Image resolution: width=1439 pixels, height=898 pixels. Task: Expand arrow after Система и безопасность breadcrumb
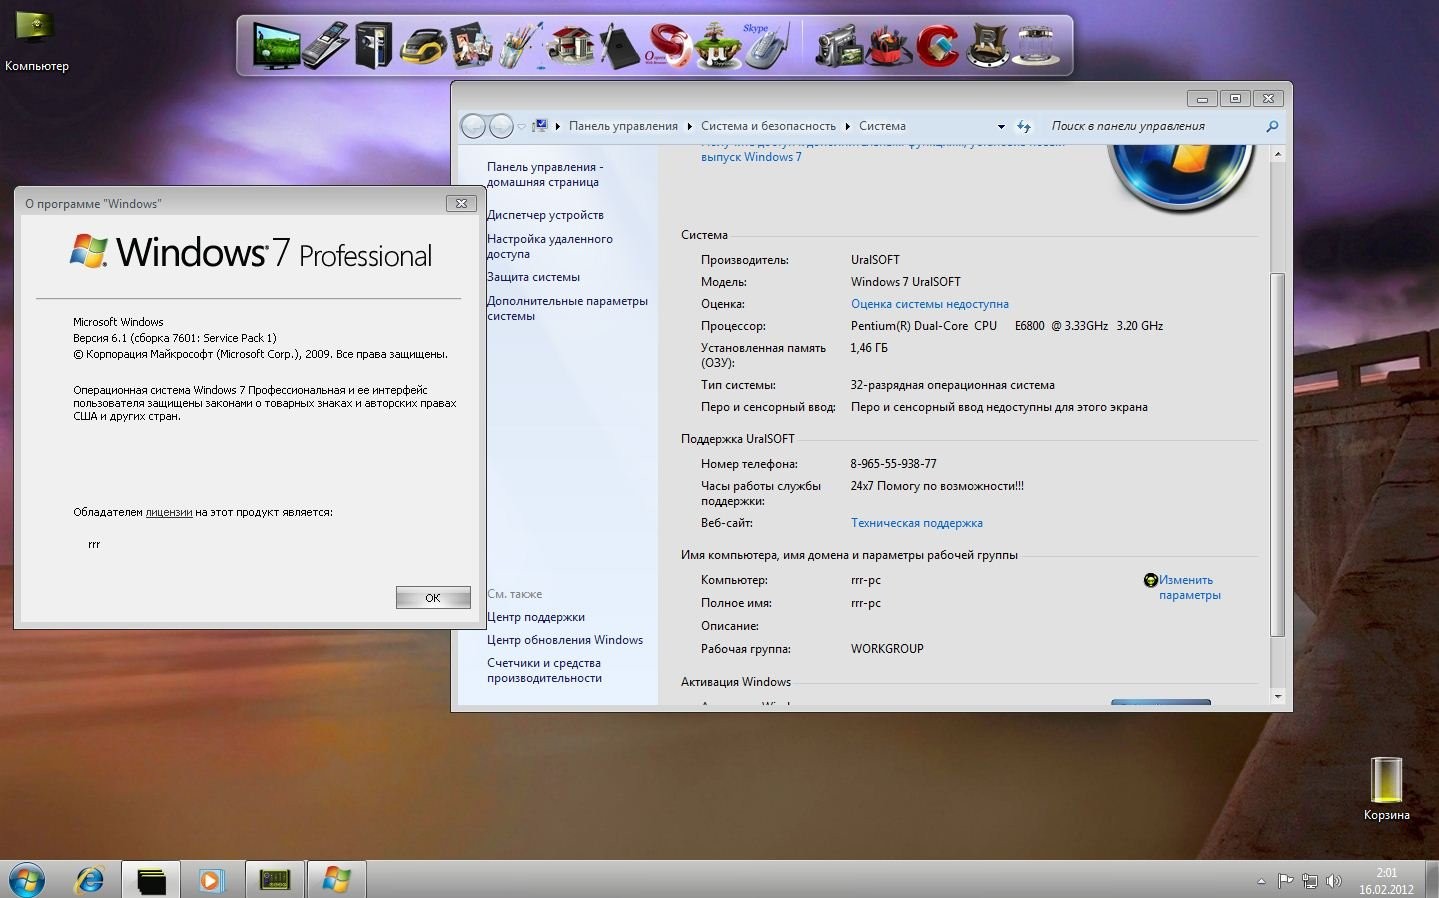(x=847, y=126)
